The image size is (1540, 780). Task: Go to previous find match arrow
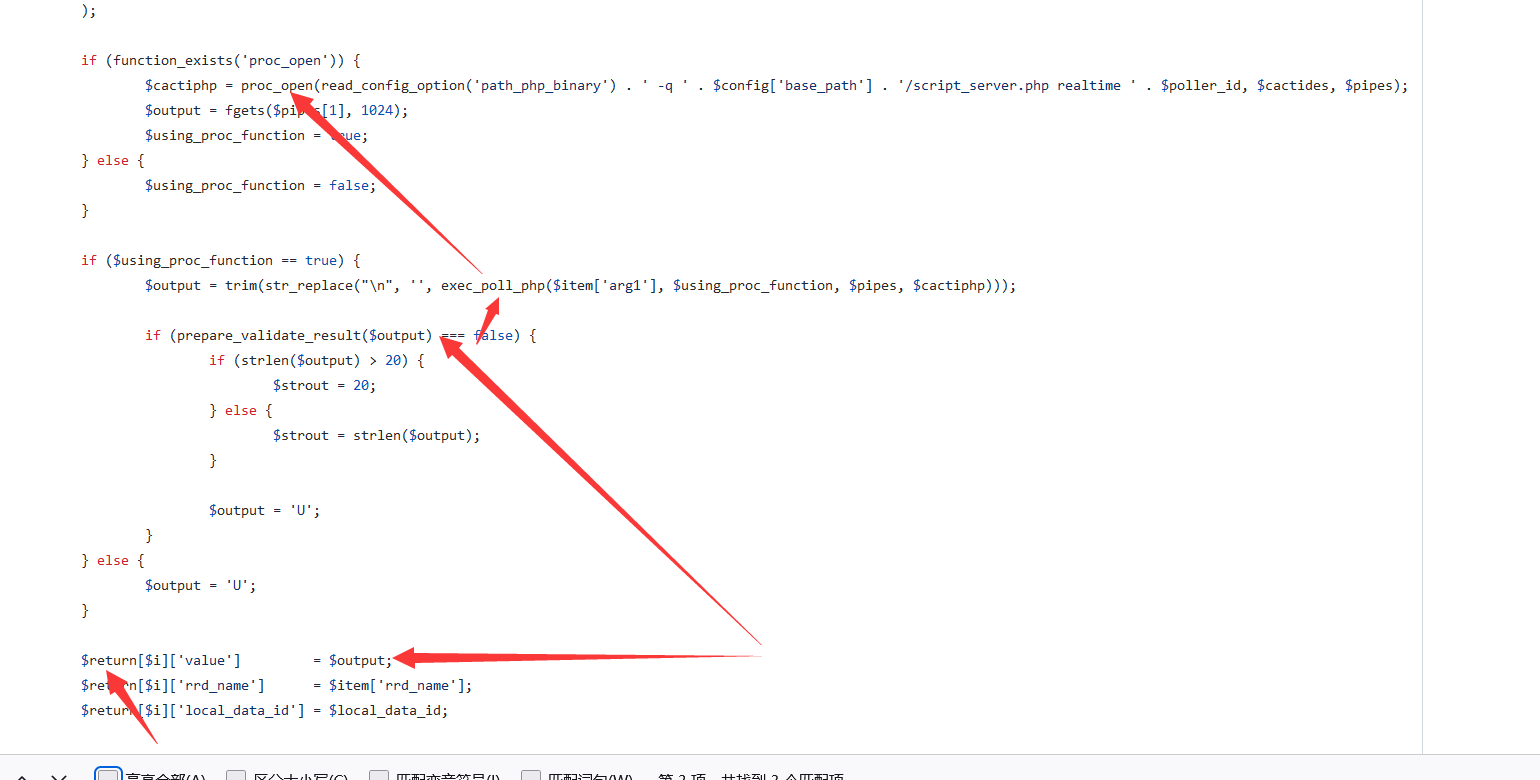(x=22, y=777)
